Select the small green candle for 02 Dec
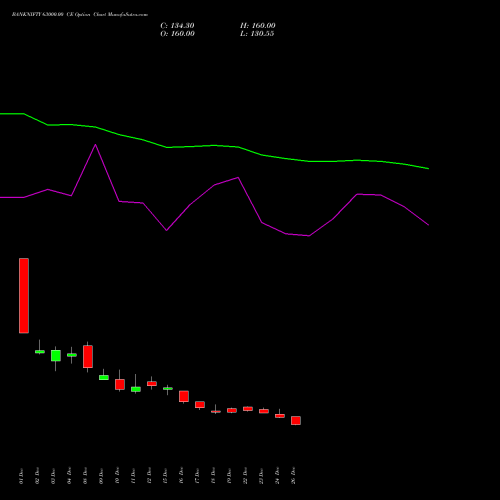The image size is (500, 500). click(40, 351)
